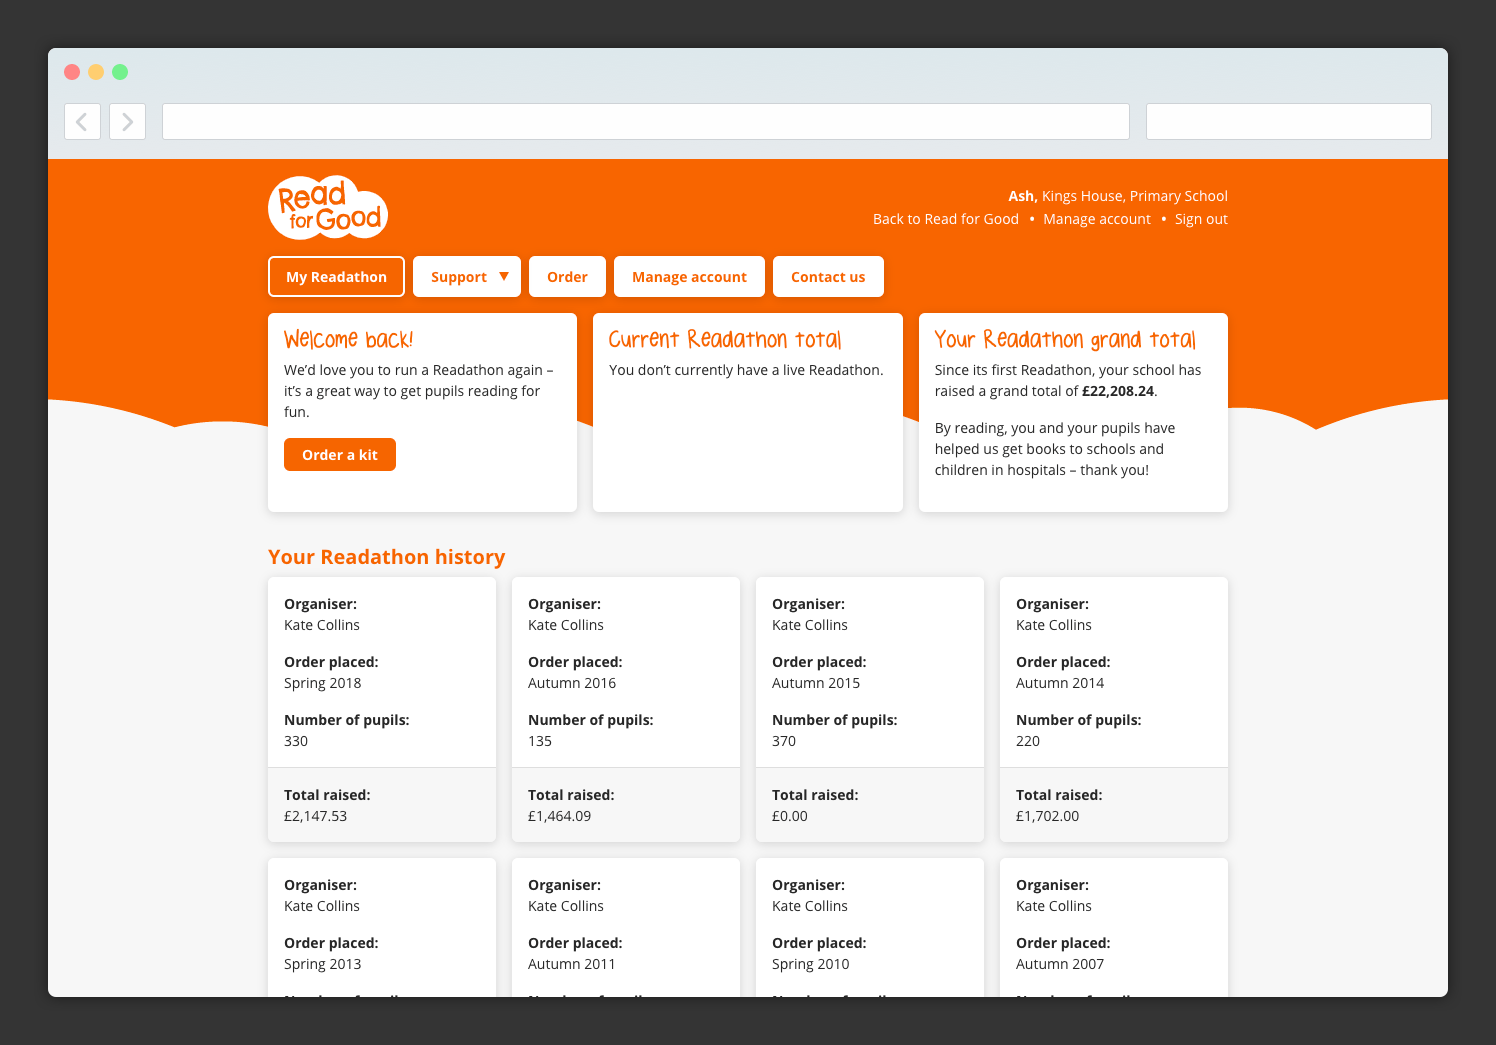The image size is (1496, 1045).
Task: Select the £1,464.09 total raised
Action: (559, 816)
